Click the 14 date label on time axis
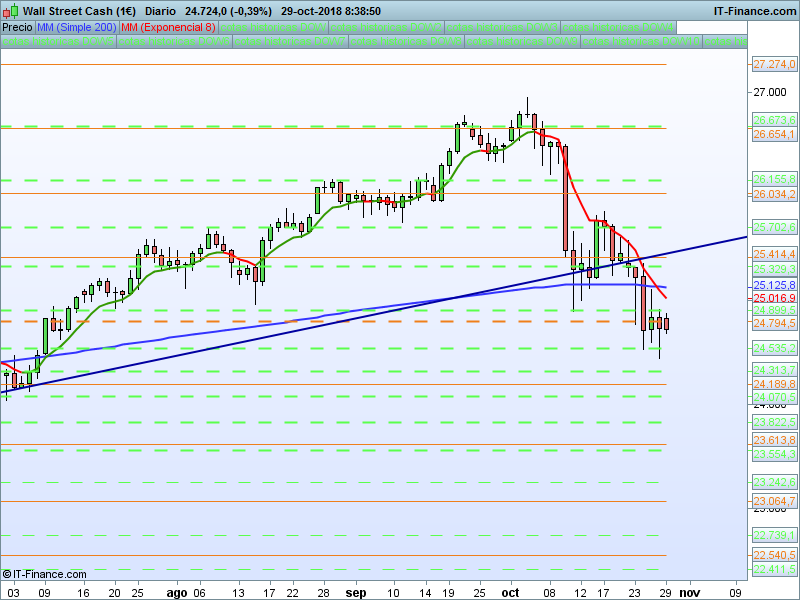Viewport: 800px width, 600px height. coord(425,593)
